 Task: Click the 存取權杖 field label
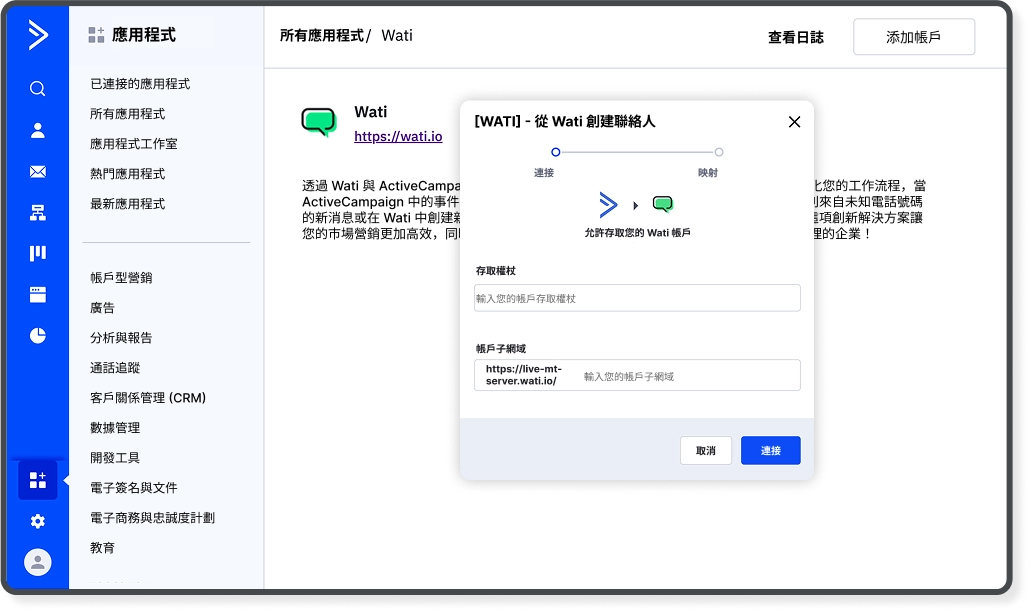[495, 271]
